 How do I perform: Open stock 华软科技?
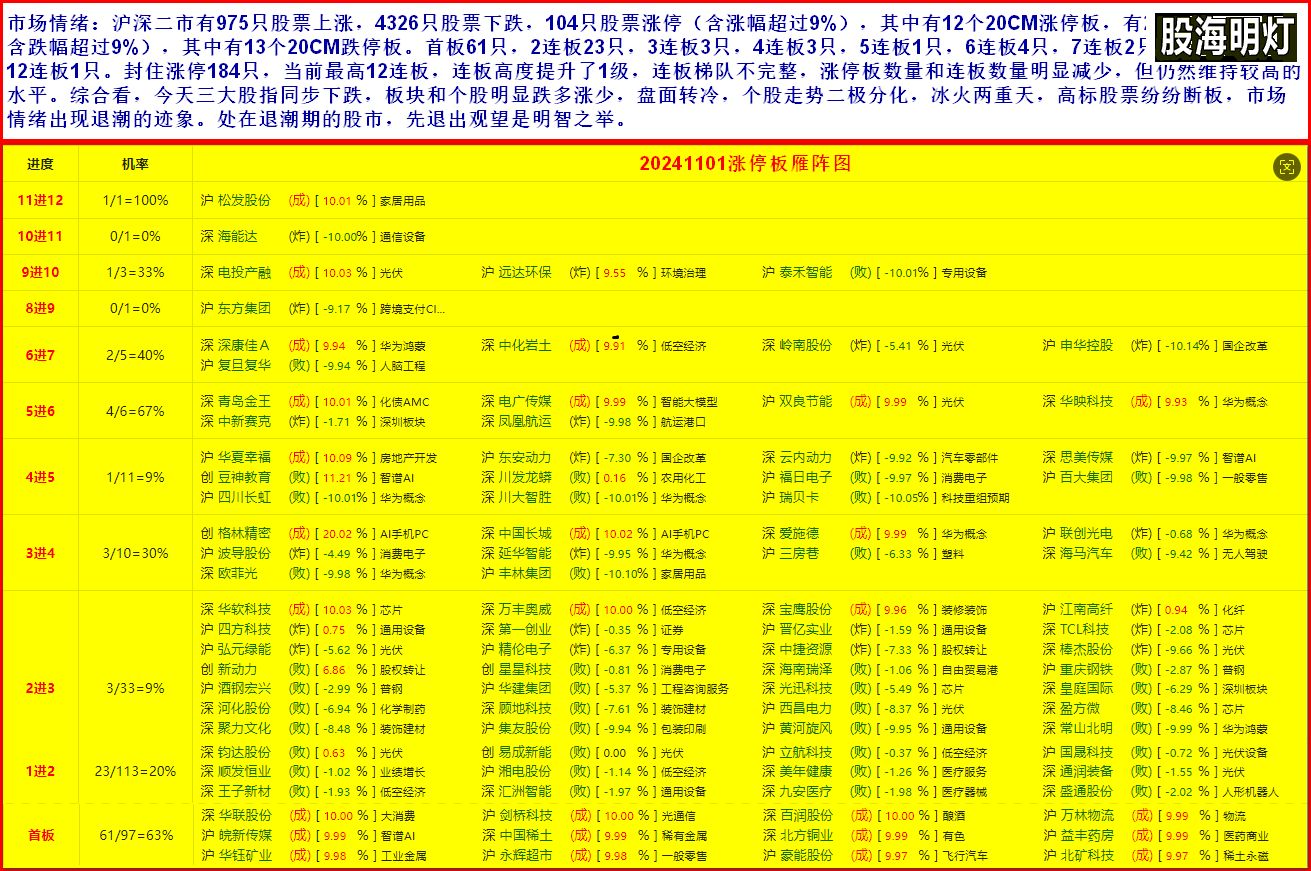pos(244,609)
